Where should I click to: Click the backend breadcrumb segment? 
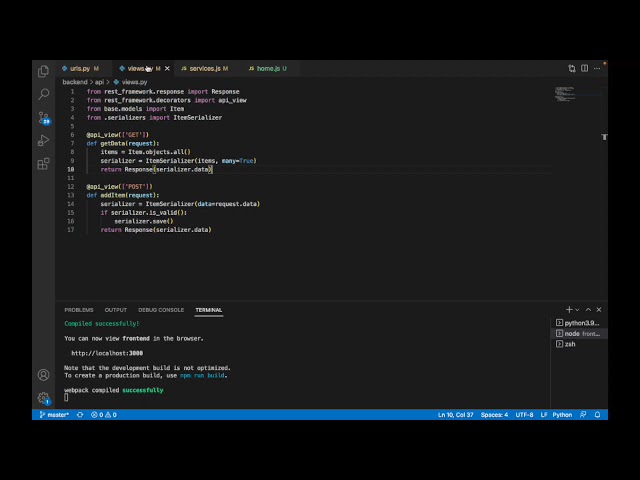point(75,82)
